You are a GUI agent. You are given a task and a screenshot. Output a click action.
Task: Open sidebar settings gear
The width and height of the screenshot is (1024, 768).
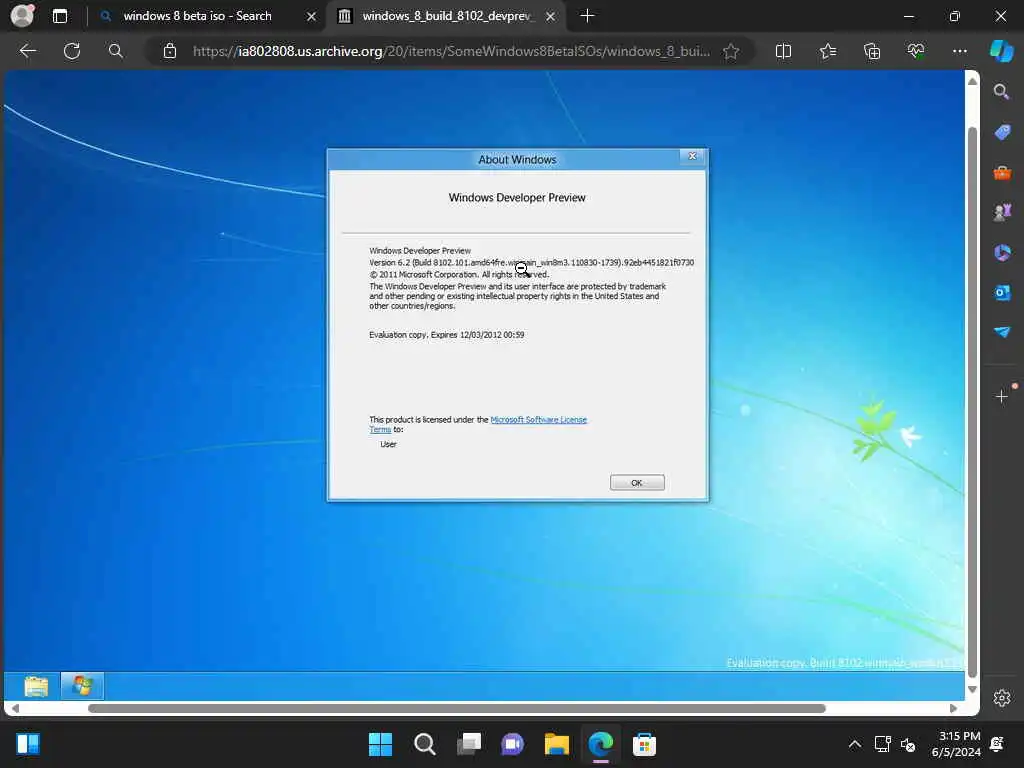tap(1002, 698)
